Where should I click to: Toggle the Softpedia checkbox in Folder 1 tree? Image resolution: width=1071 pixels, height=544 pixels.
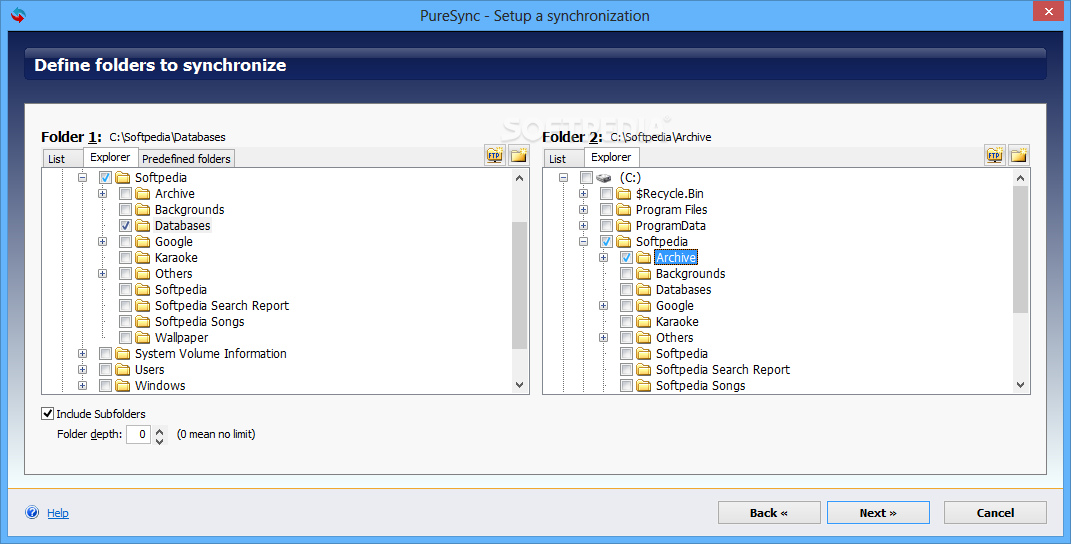[x=105, y=178]
